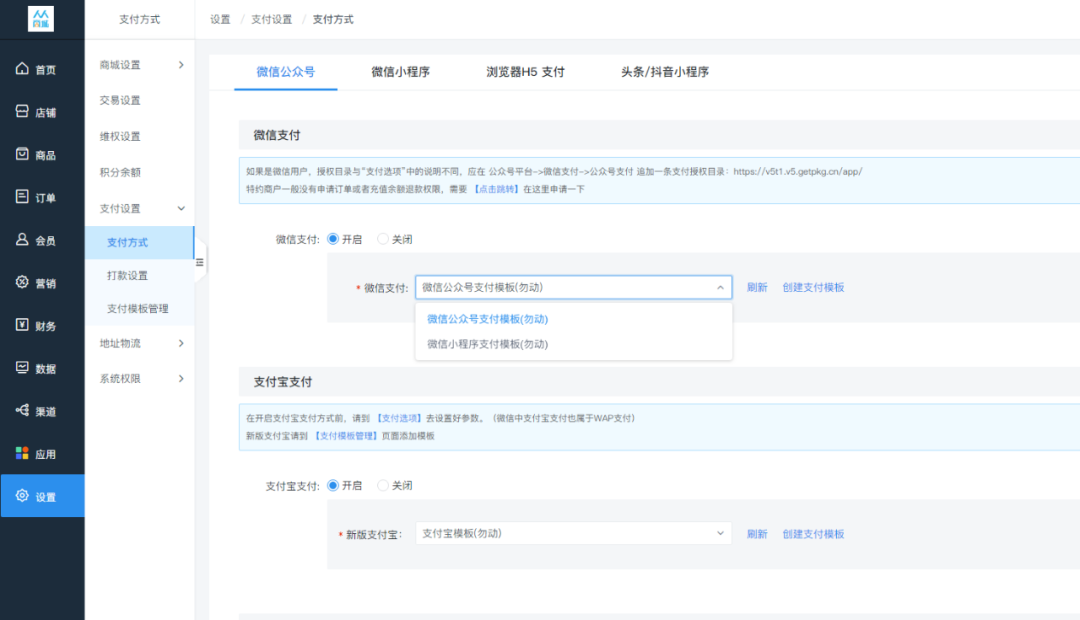Click the data (数据) chart icon
This screenshot has width=1080, height=620.
[x=22, y=367]
